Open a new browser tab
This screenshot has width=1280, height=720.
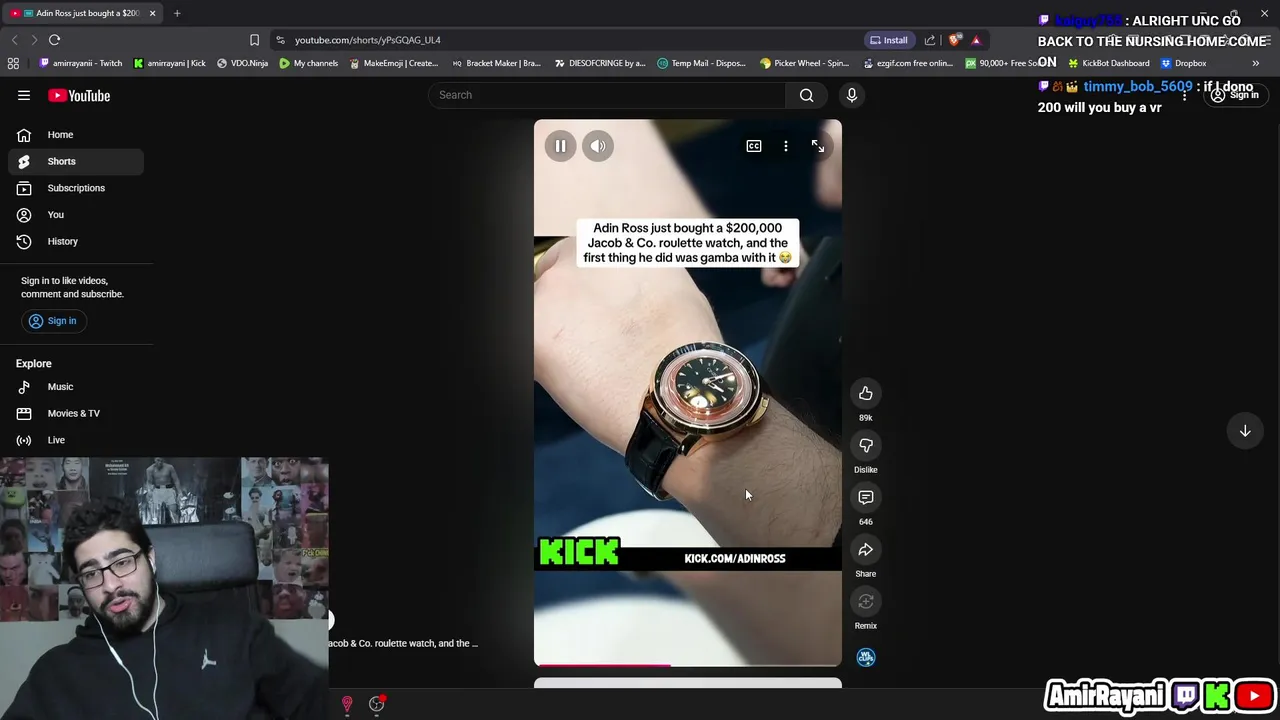click(177, 13)
